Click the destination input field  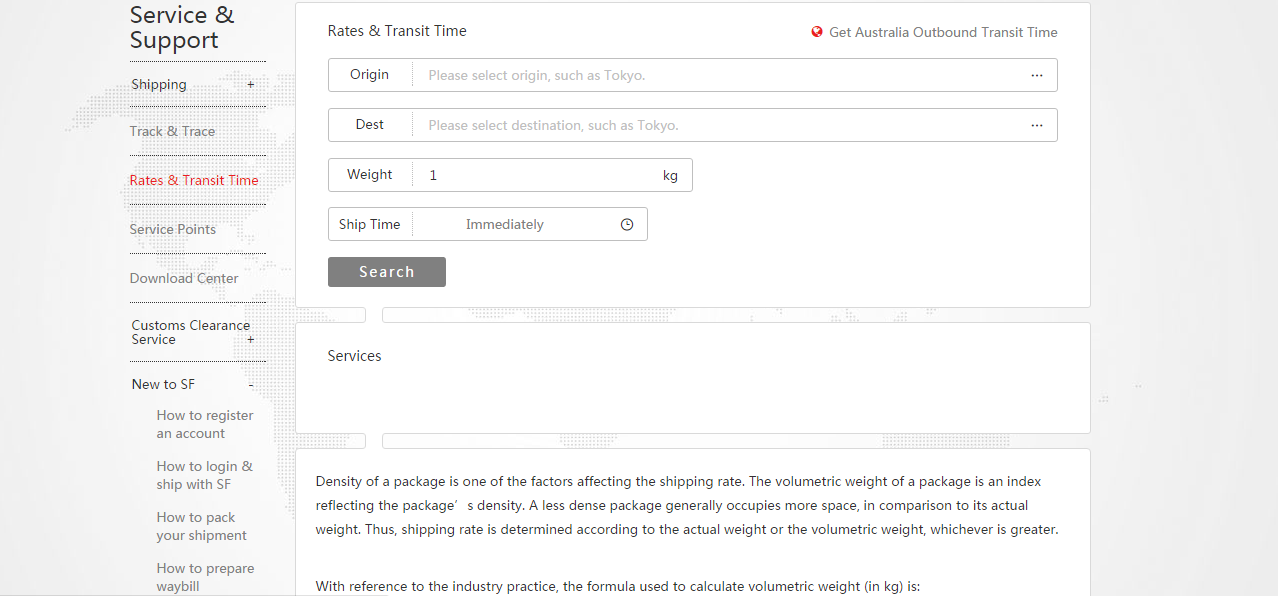720,125
